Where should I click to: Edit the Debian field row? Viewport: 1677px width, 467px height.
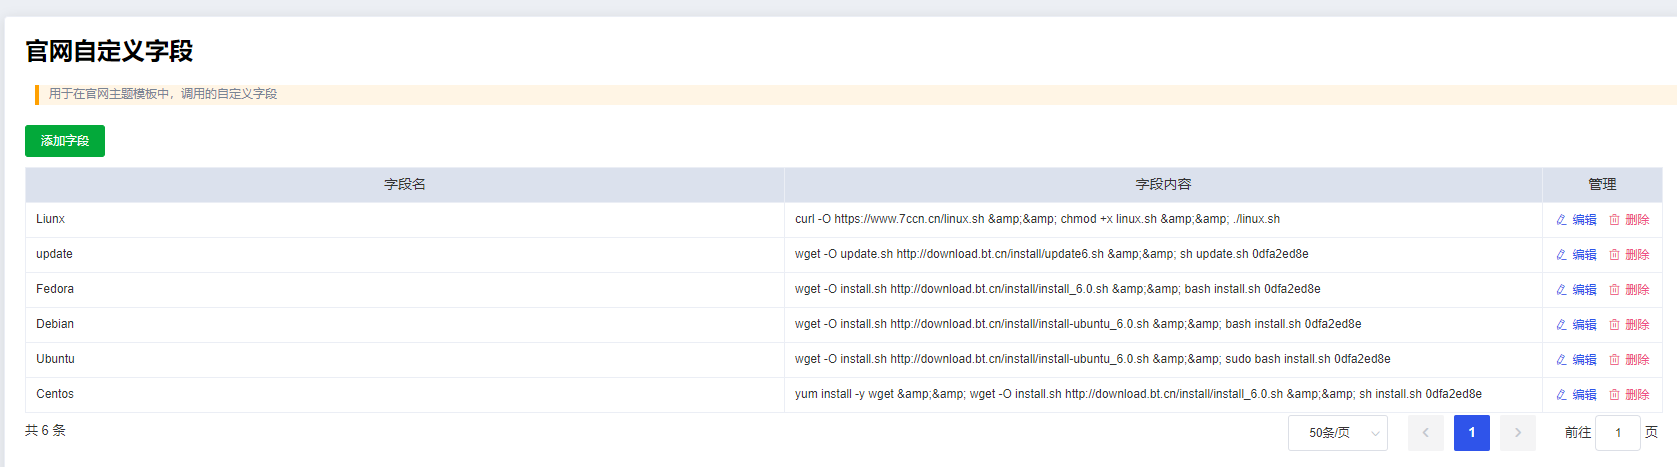click(x=1576, y=325)
